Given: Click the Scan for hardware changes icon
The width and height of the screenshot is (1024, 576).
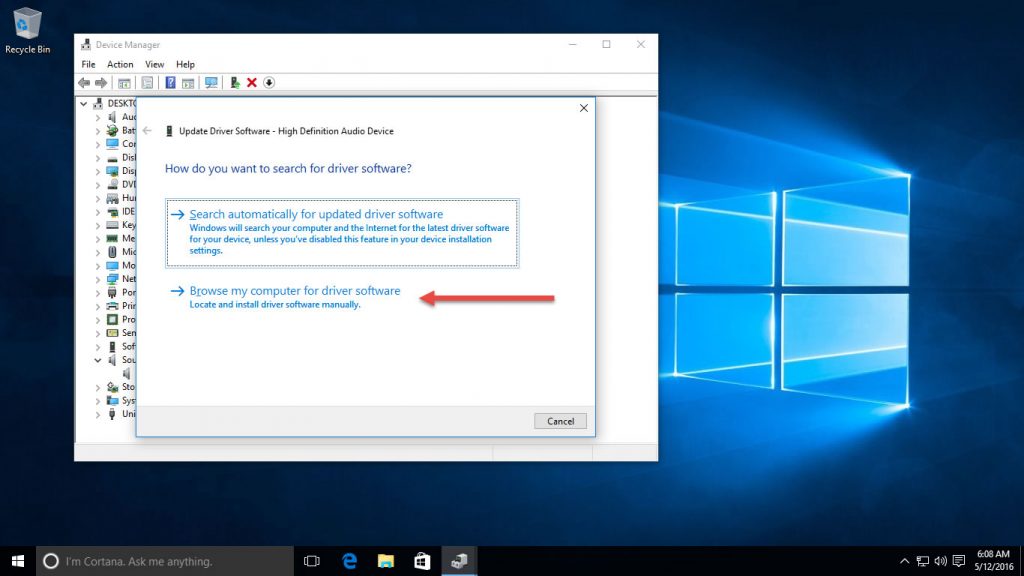Looking at the screenshot, I should pyautogui.click(x=210, y=83).
